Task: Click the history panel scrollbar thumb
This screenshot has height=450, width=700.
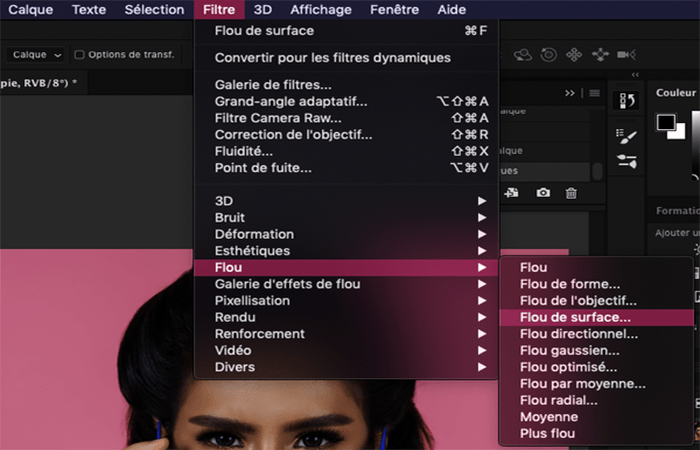Action: 597,171
